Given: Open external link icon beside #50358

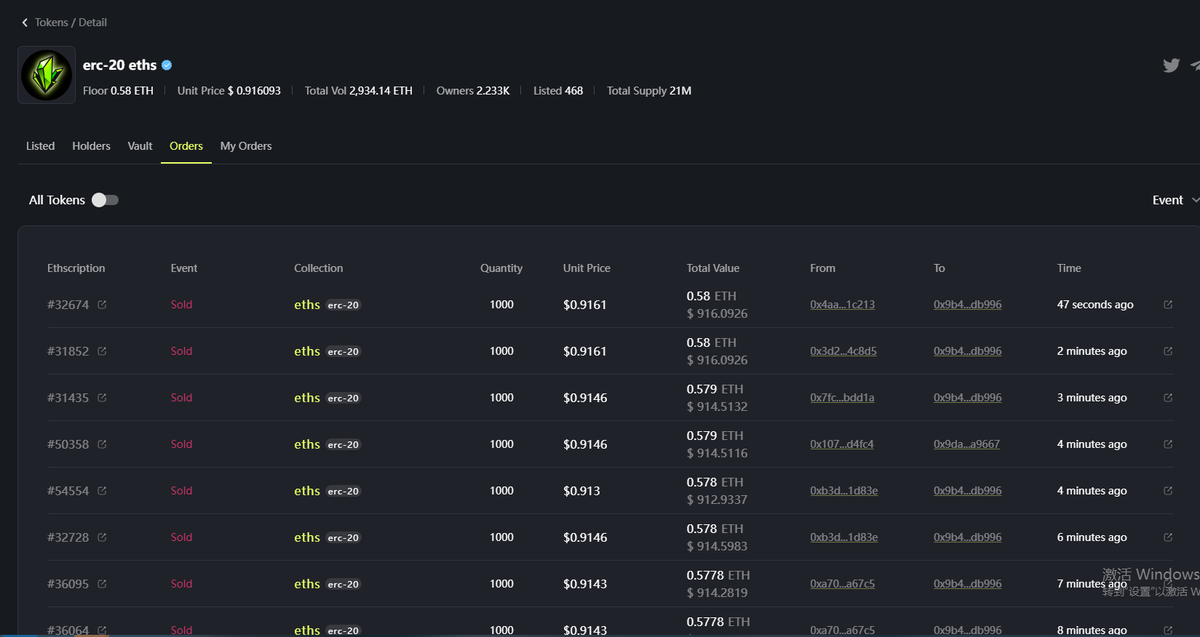Looking at the screenshot, I should [102, 444].
